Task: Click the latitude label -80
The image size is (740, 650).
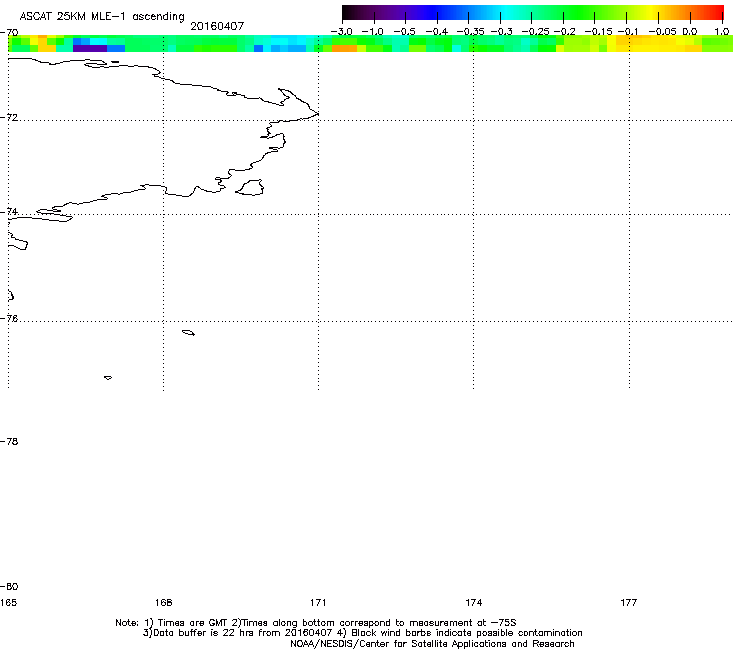Action: (x=9, y=586)
